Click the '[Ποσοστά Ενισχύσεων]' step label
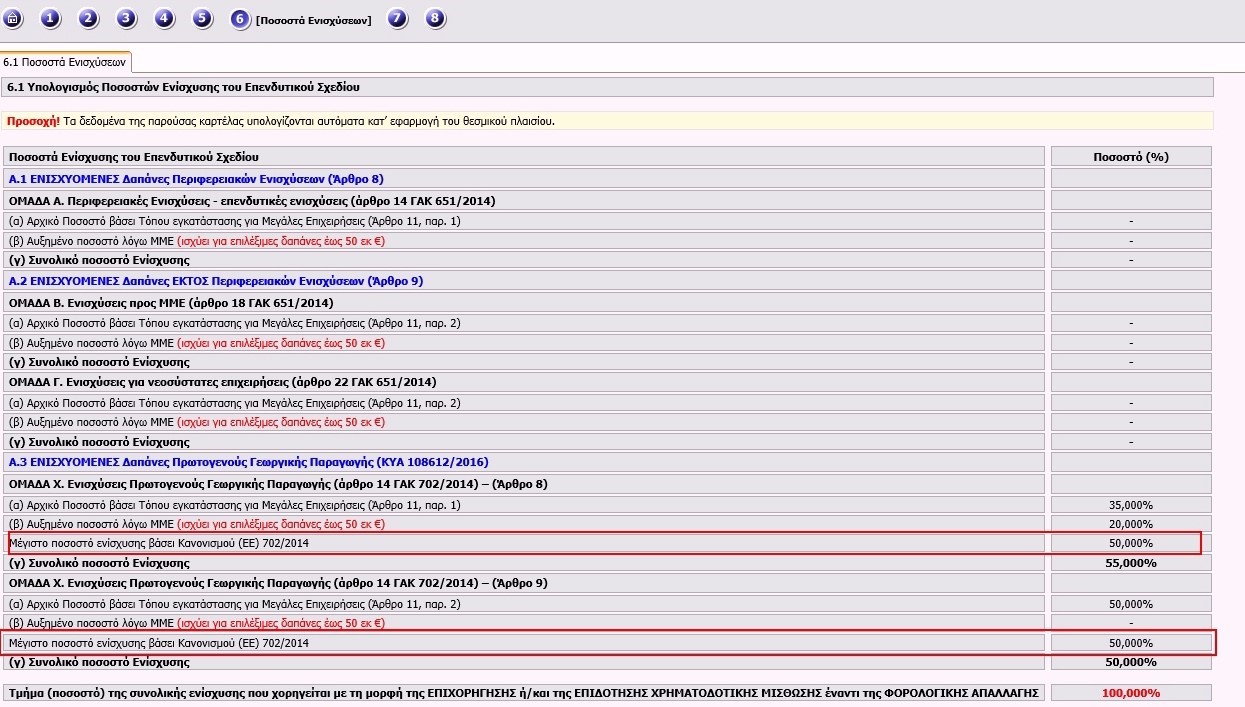This screenshot has width=1245, height=707. click(313, 20)
